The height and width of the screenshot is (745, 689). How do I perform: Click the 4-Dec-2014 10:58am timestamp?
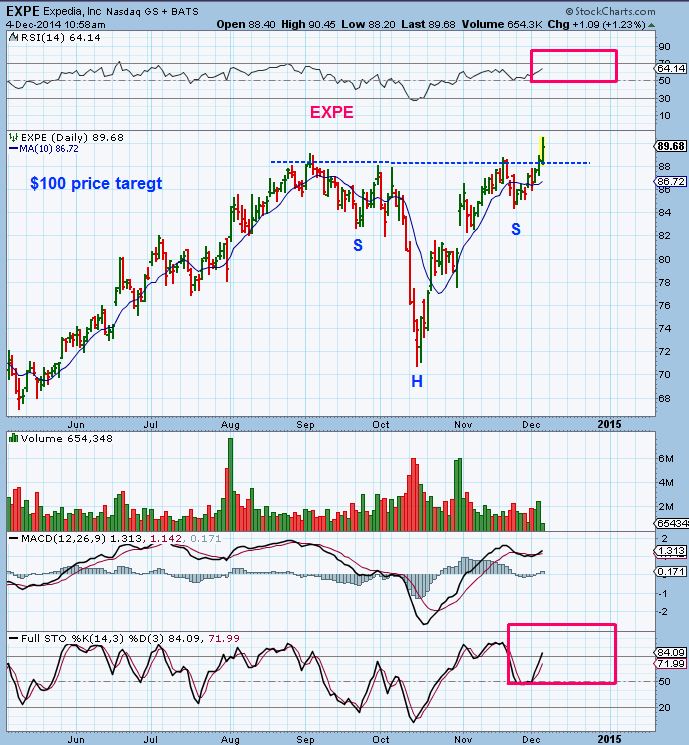(x=56, y=25)
